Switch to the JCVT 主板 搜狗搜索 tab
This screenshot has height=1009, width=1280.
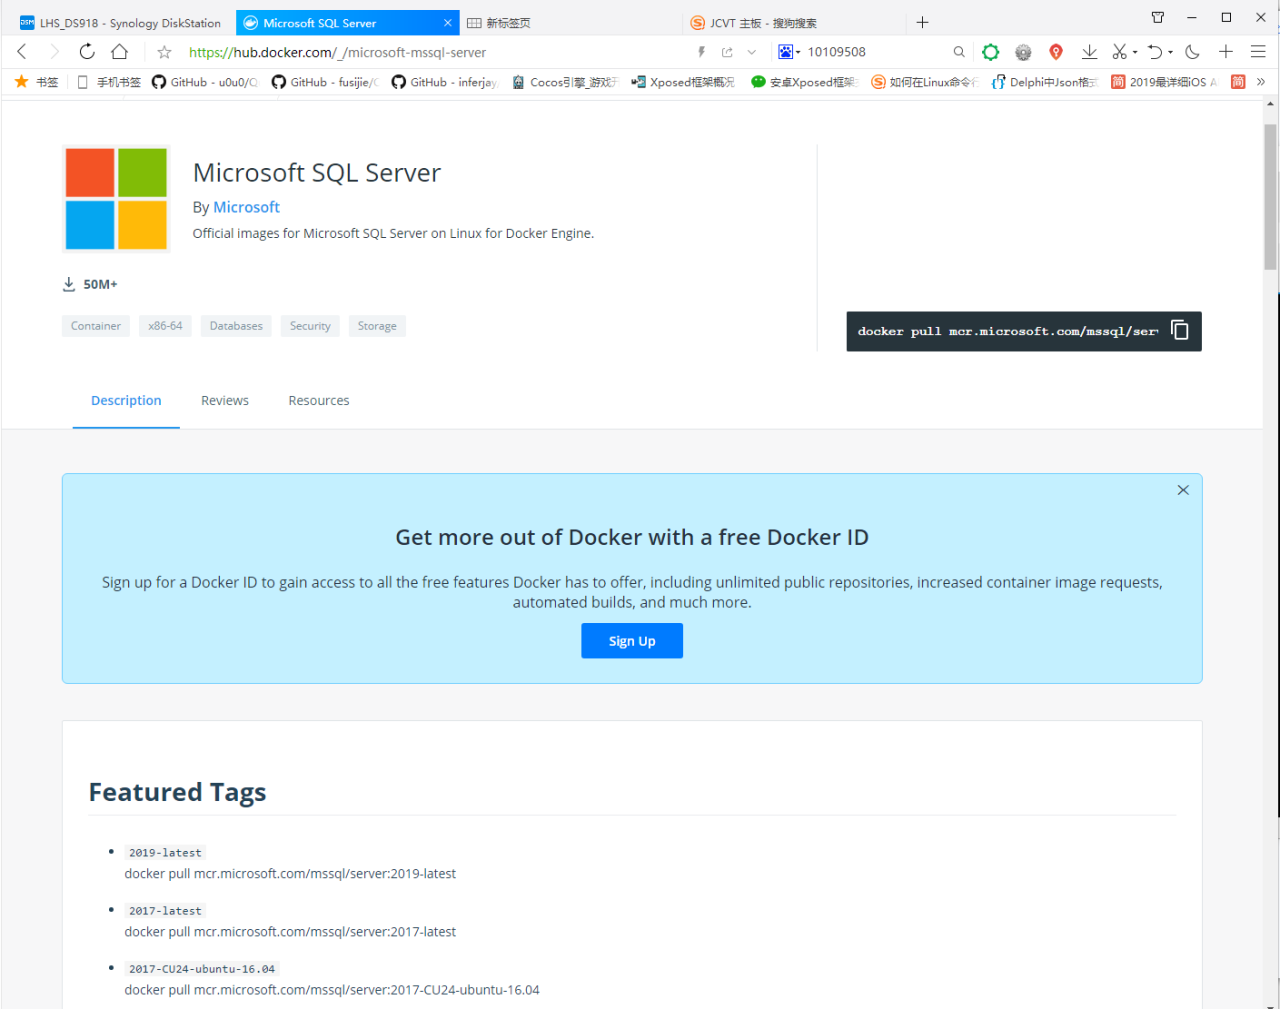[796, 23]
